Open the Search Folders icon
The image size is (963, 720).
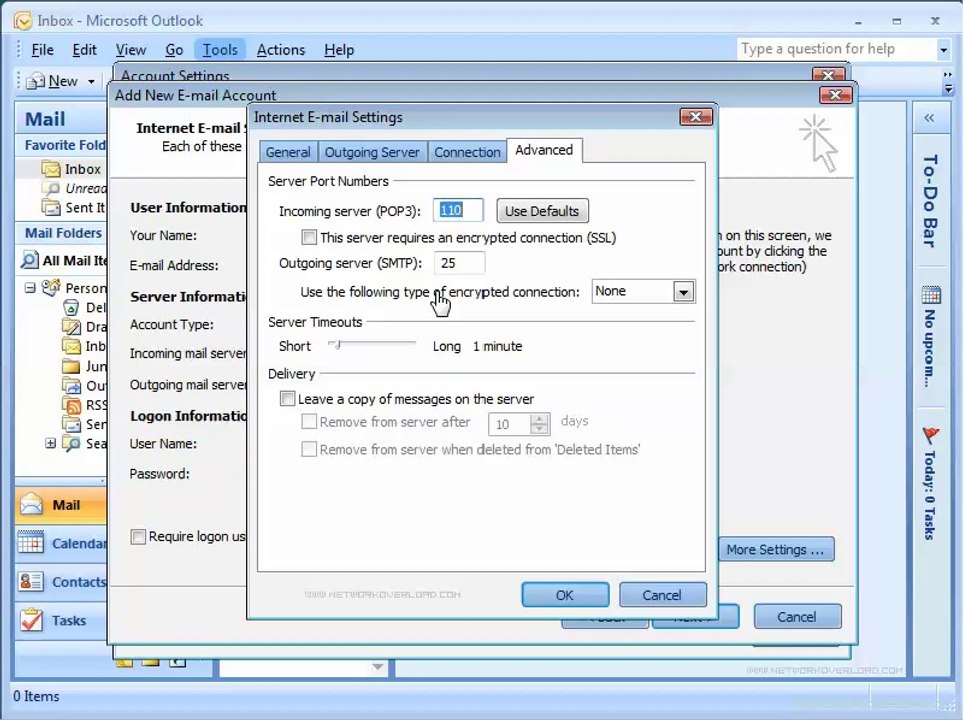[x=71, y=443]
